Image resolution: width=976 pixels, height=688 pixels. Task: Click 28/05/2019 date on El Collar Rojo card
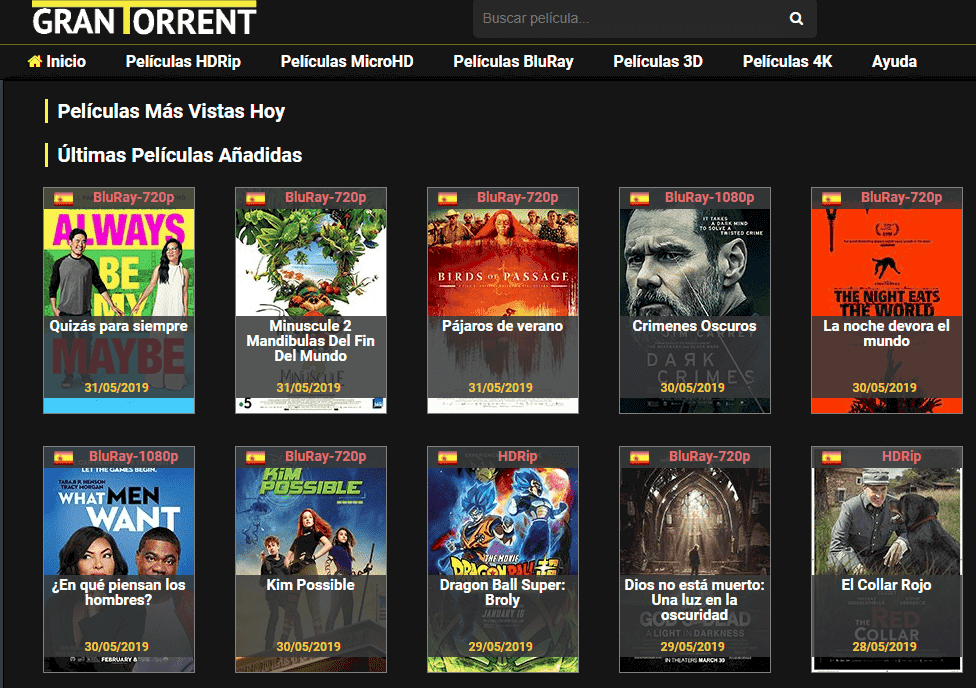click(884, 646)
